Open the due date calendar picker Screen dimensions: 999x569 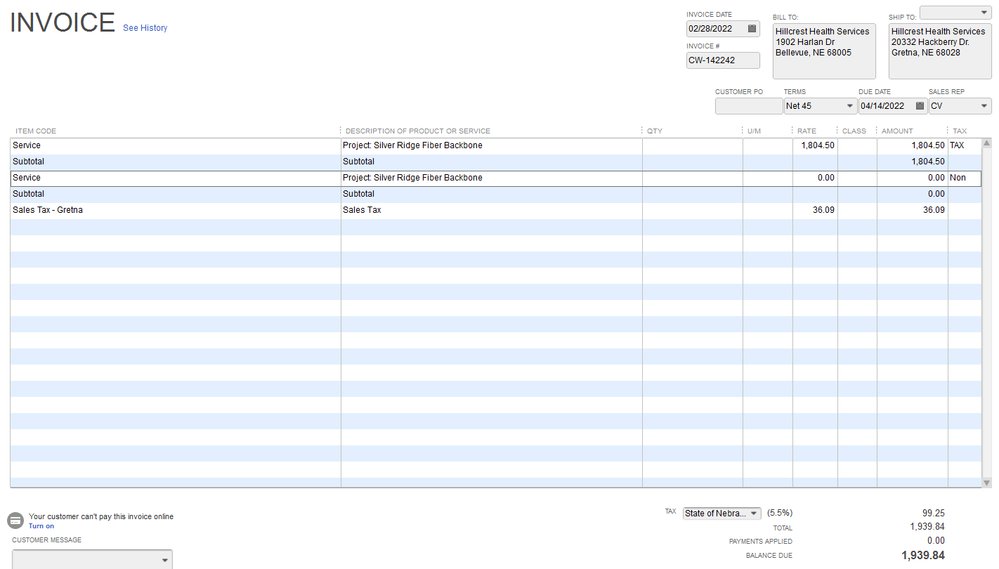919,106
